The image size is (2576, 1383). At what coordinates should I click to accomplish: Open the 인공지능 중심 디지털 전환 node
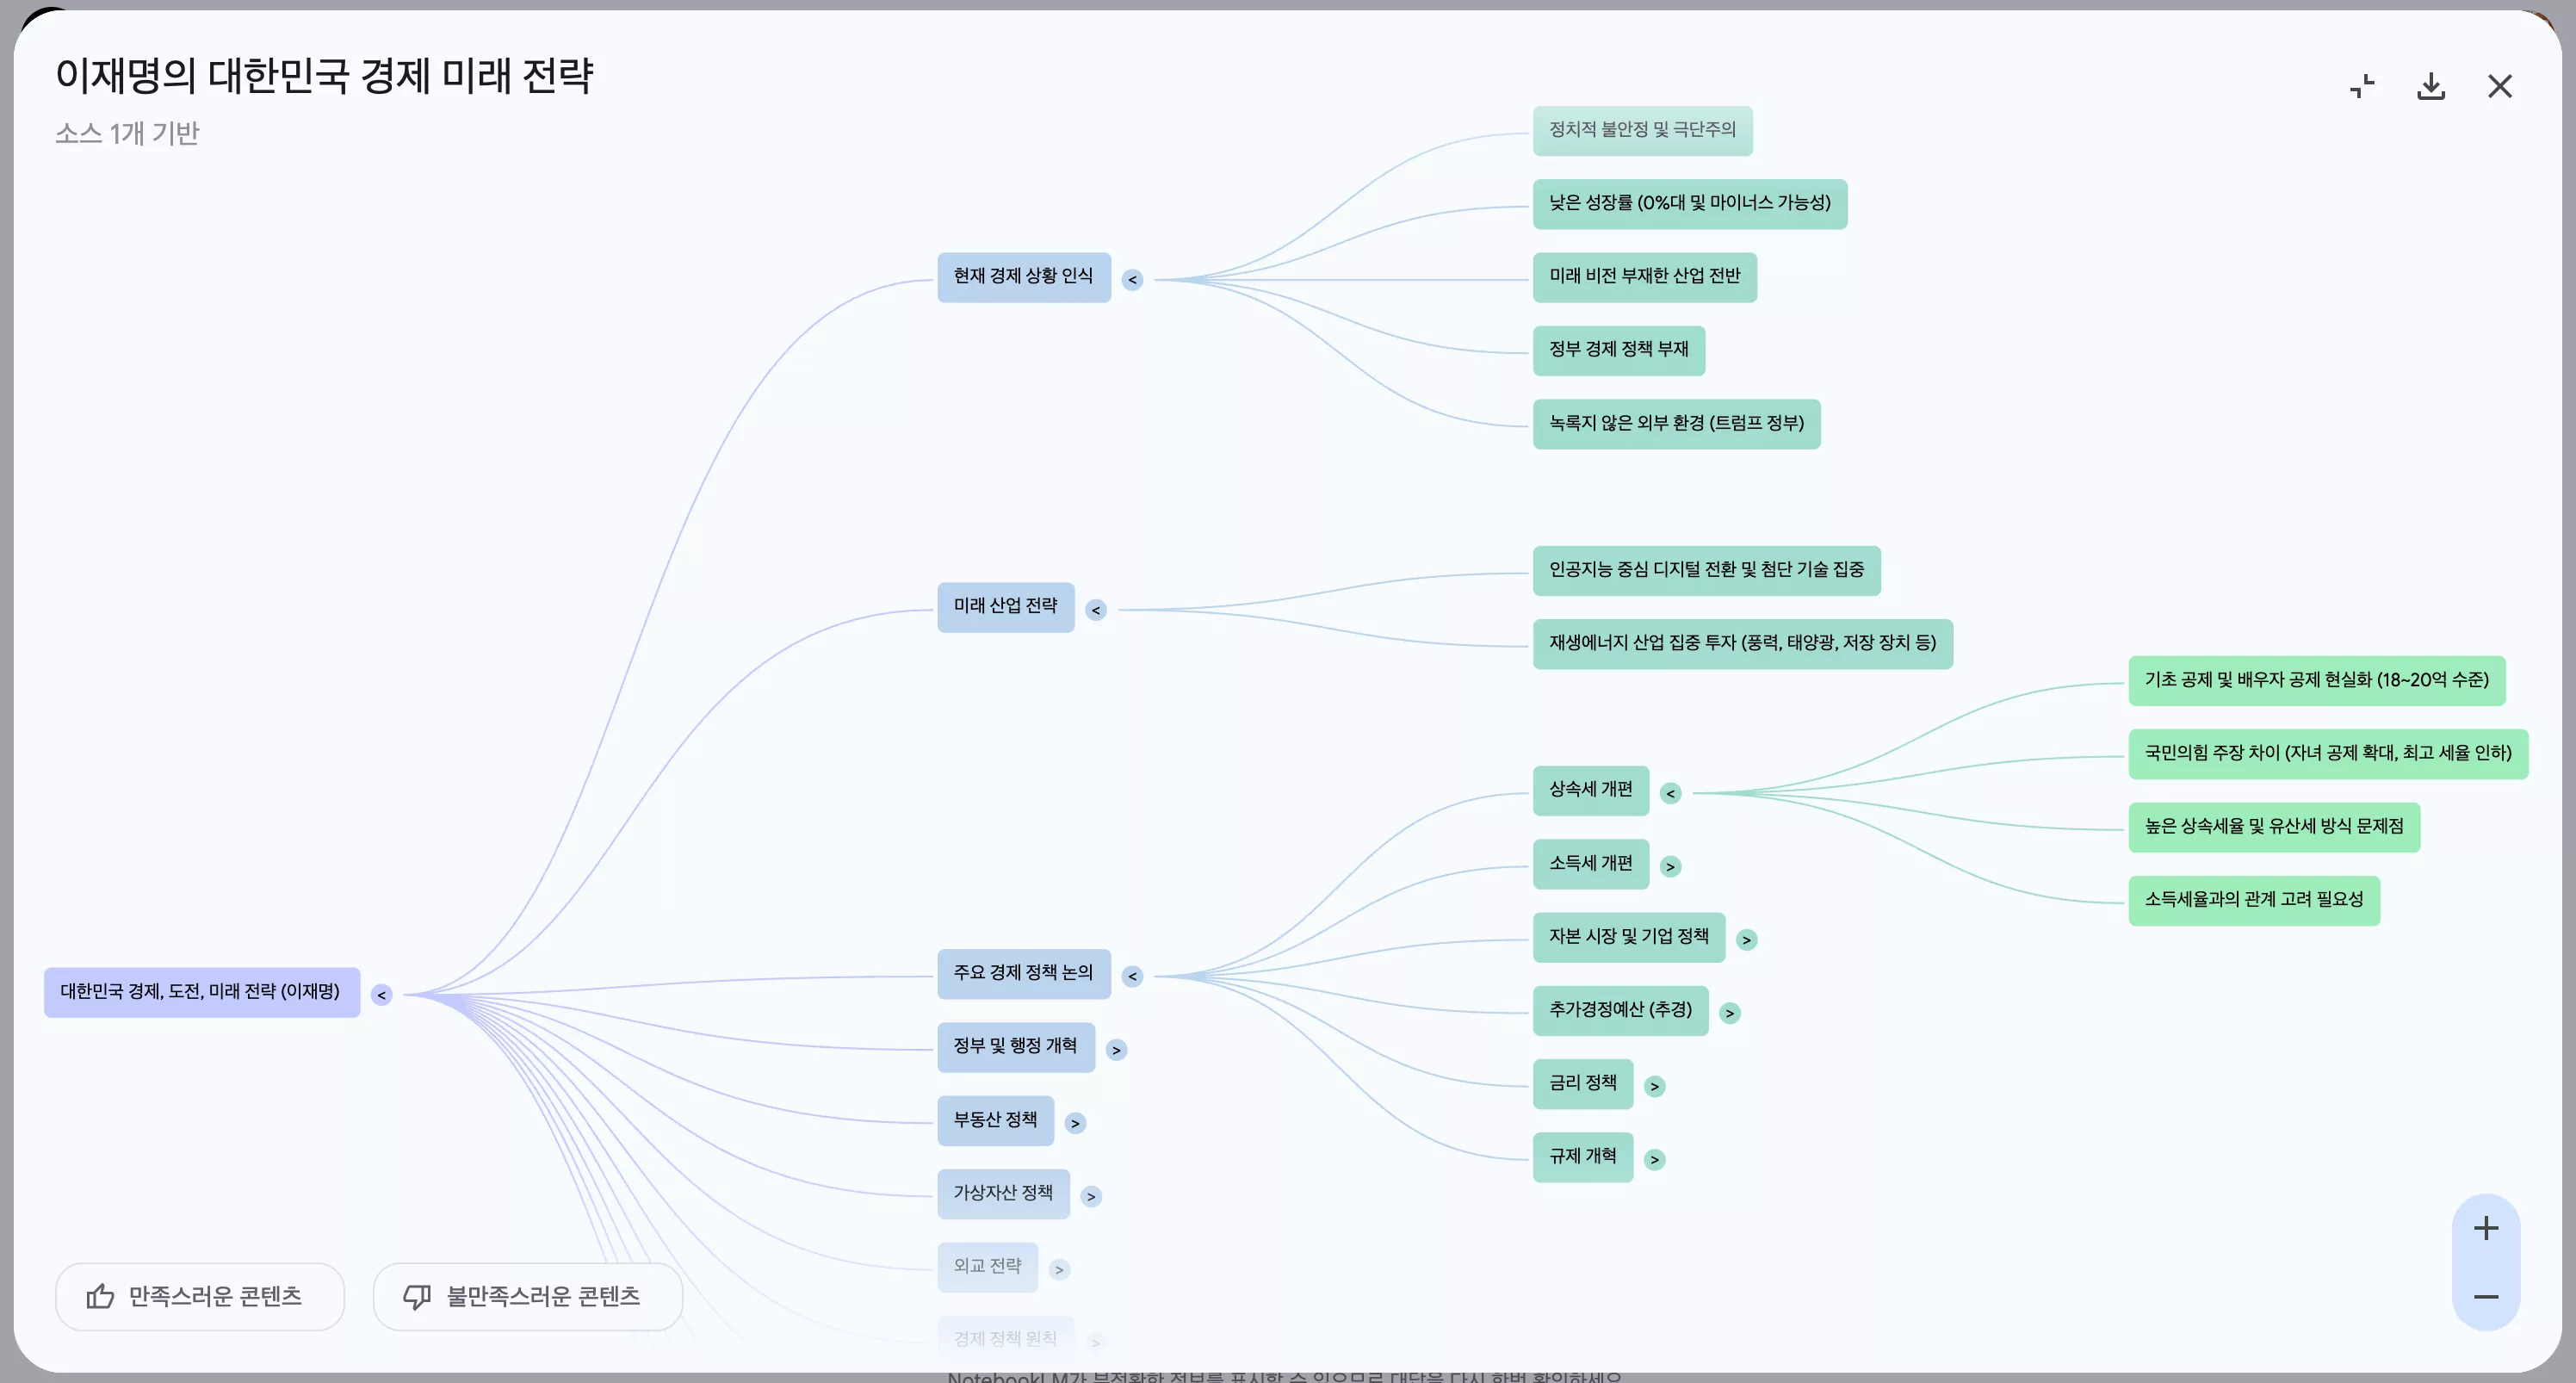[1706, 570]
